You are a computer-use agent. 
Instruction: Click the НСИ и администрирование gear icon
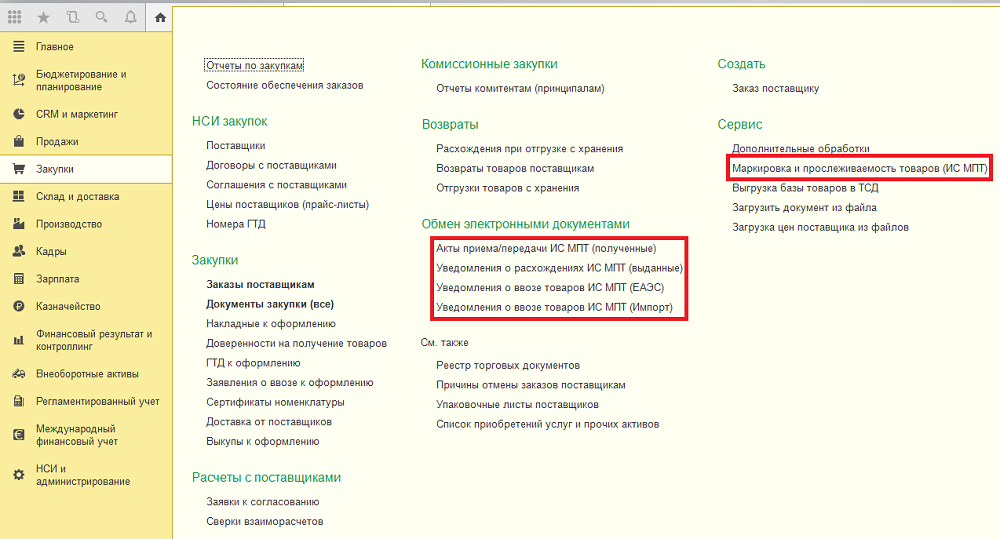tap(18, 475)
